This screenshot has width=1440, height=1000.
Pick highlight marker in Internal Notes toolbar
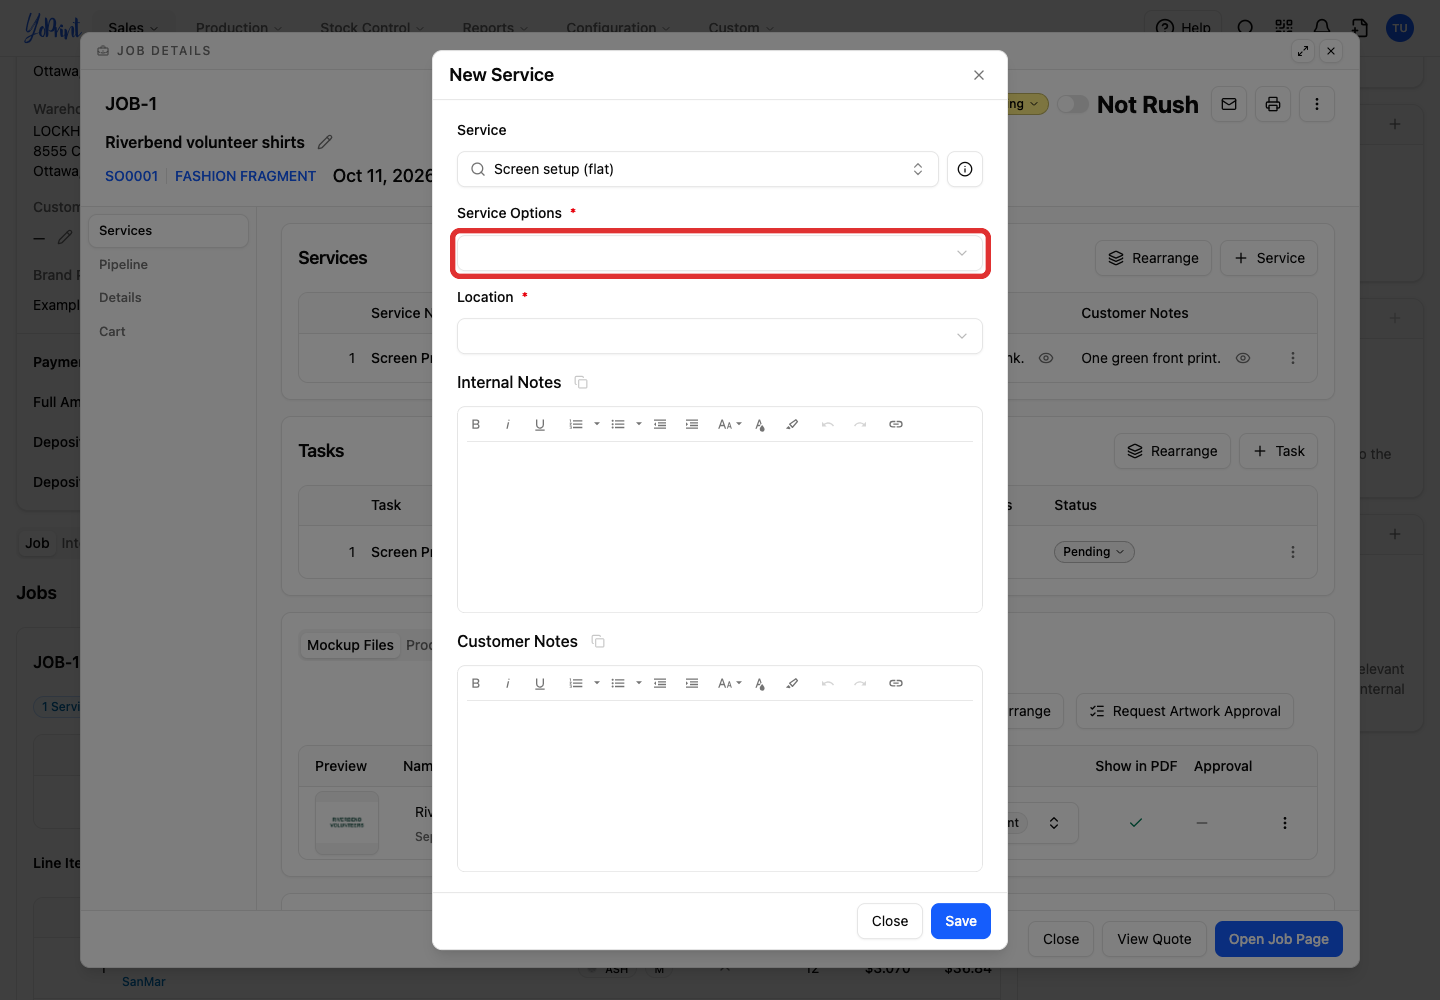(792, 424)
